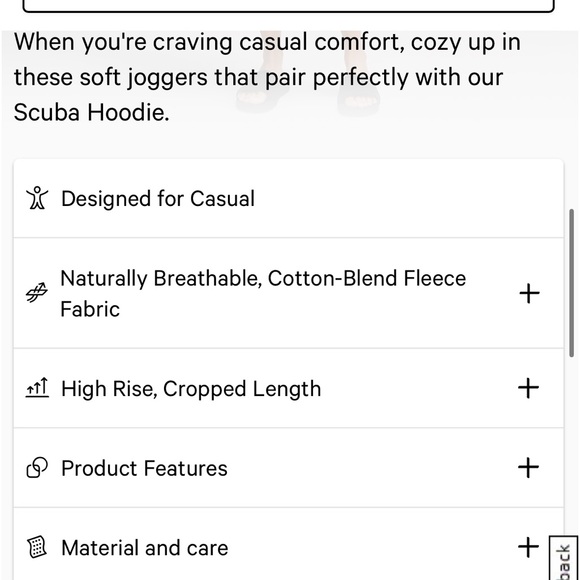Click the 'When you're craving casual comfort' text line

[267, 42]
